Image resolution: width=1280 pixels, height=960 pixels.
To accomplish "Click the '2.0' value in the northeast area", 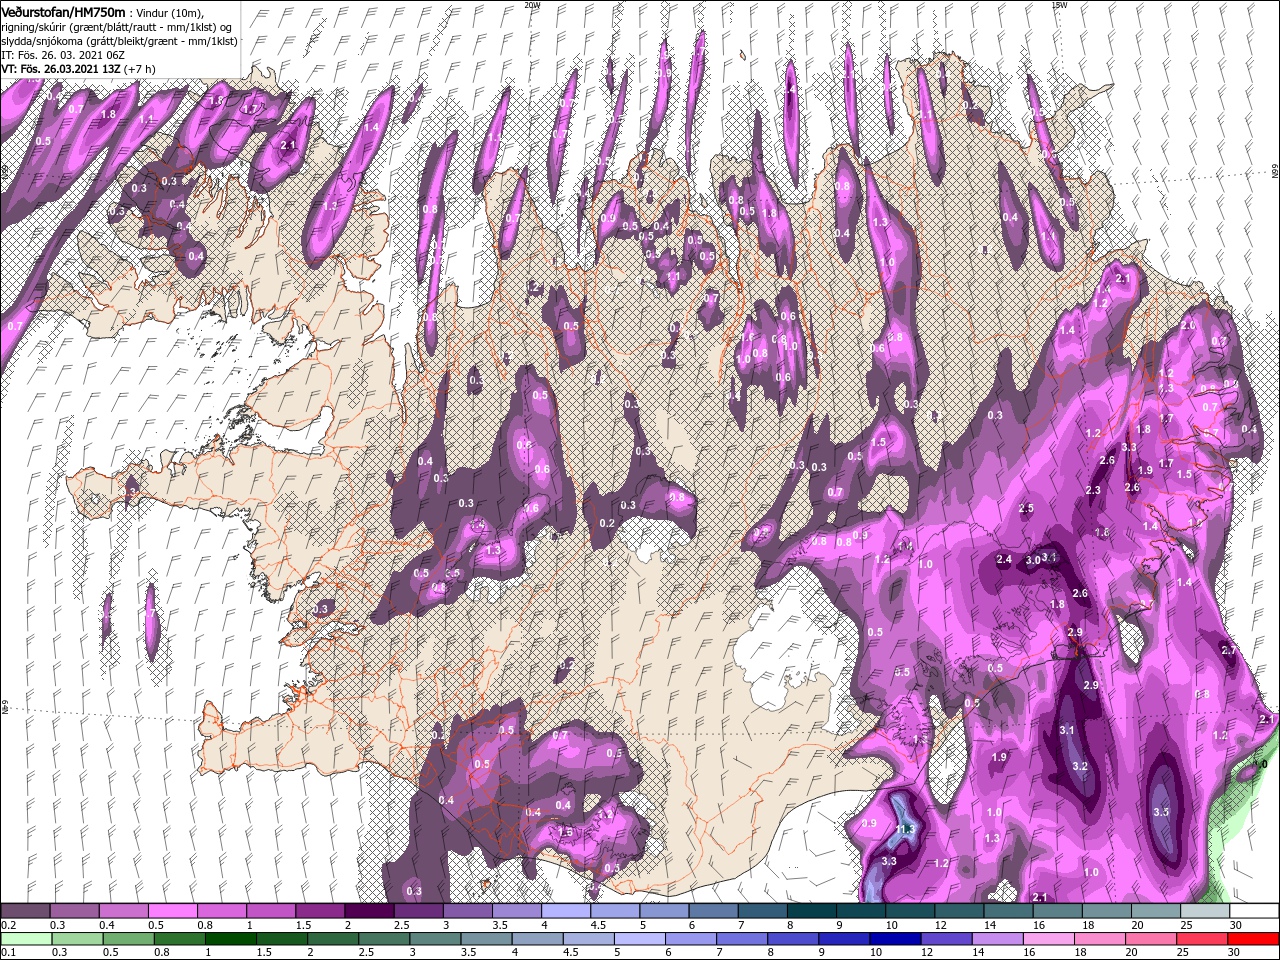I will [x=1189, y=326].
